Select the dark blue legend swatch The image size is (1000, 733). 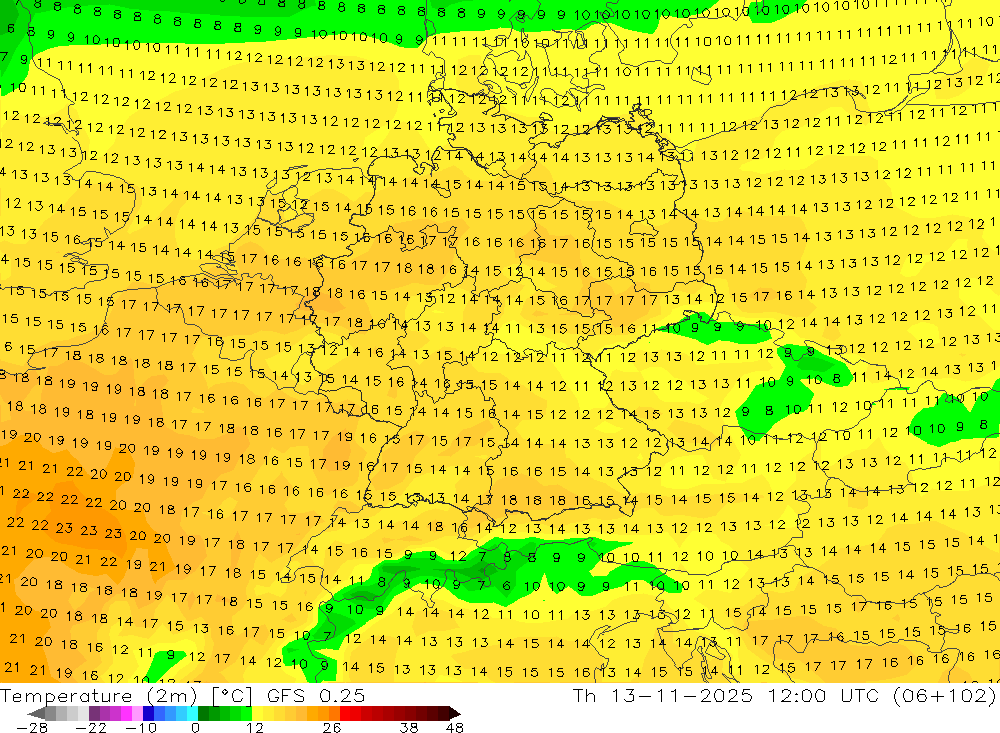pos(148,713)
